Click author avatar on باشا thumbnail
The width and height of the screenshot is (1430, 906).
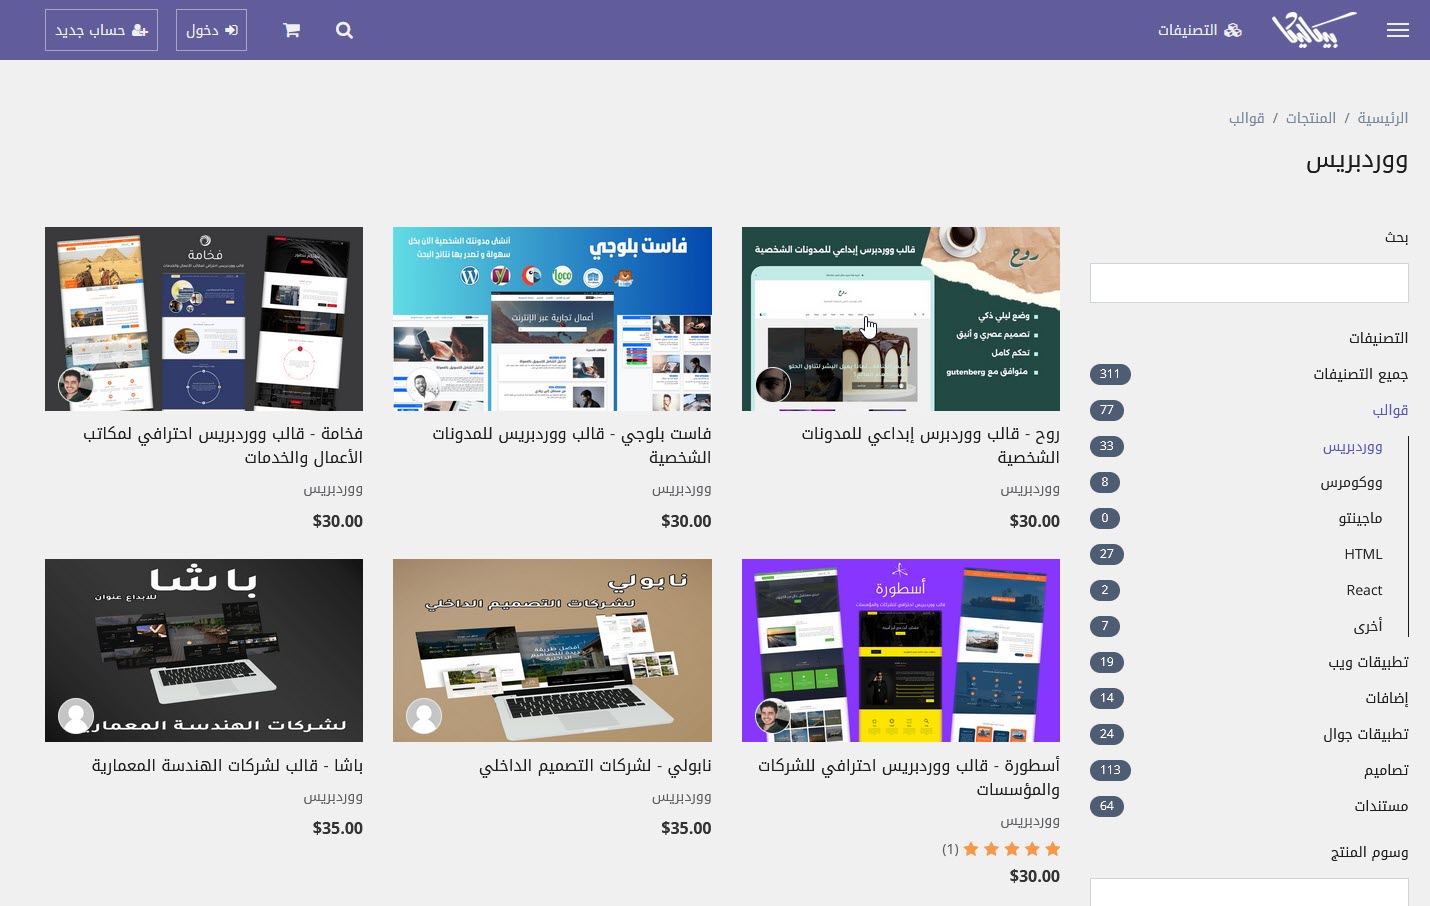point(76,716)
